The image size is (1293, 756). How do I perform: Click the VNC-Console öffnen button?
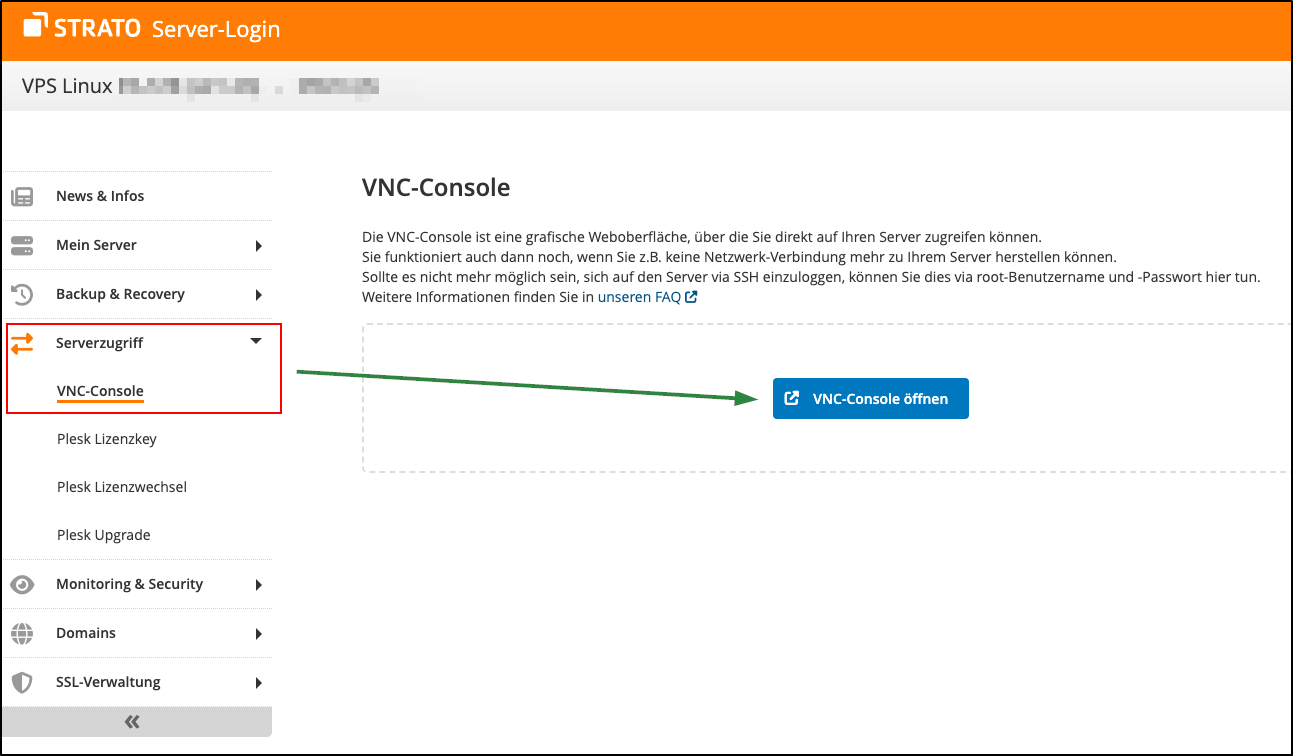870,398
